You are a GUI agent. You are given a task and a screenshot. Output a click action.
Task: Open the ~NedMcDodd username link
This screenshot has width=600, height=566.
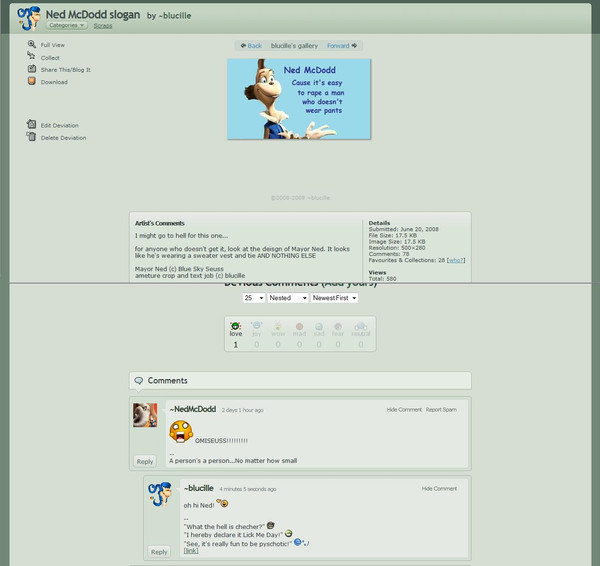point(193,409)
